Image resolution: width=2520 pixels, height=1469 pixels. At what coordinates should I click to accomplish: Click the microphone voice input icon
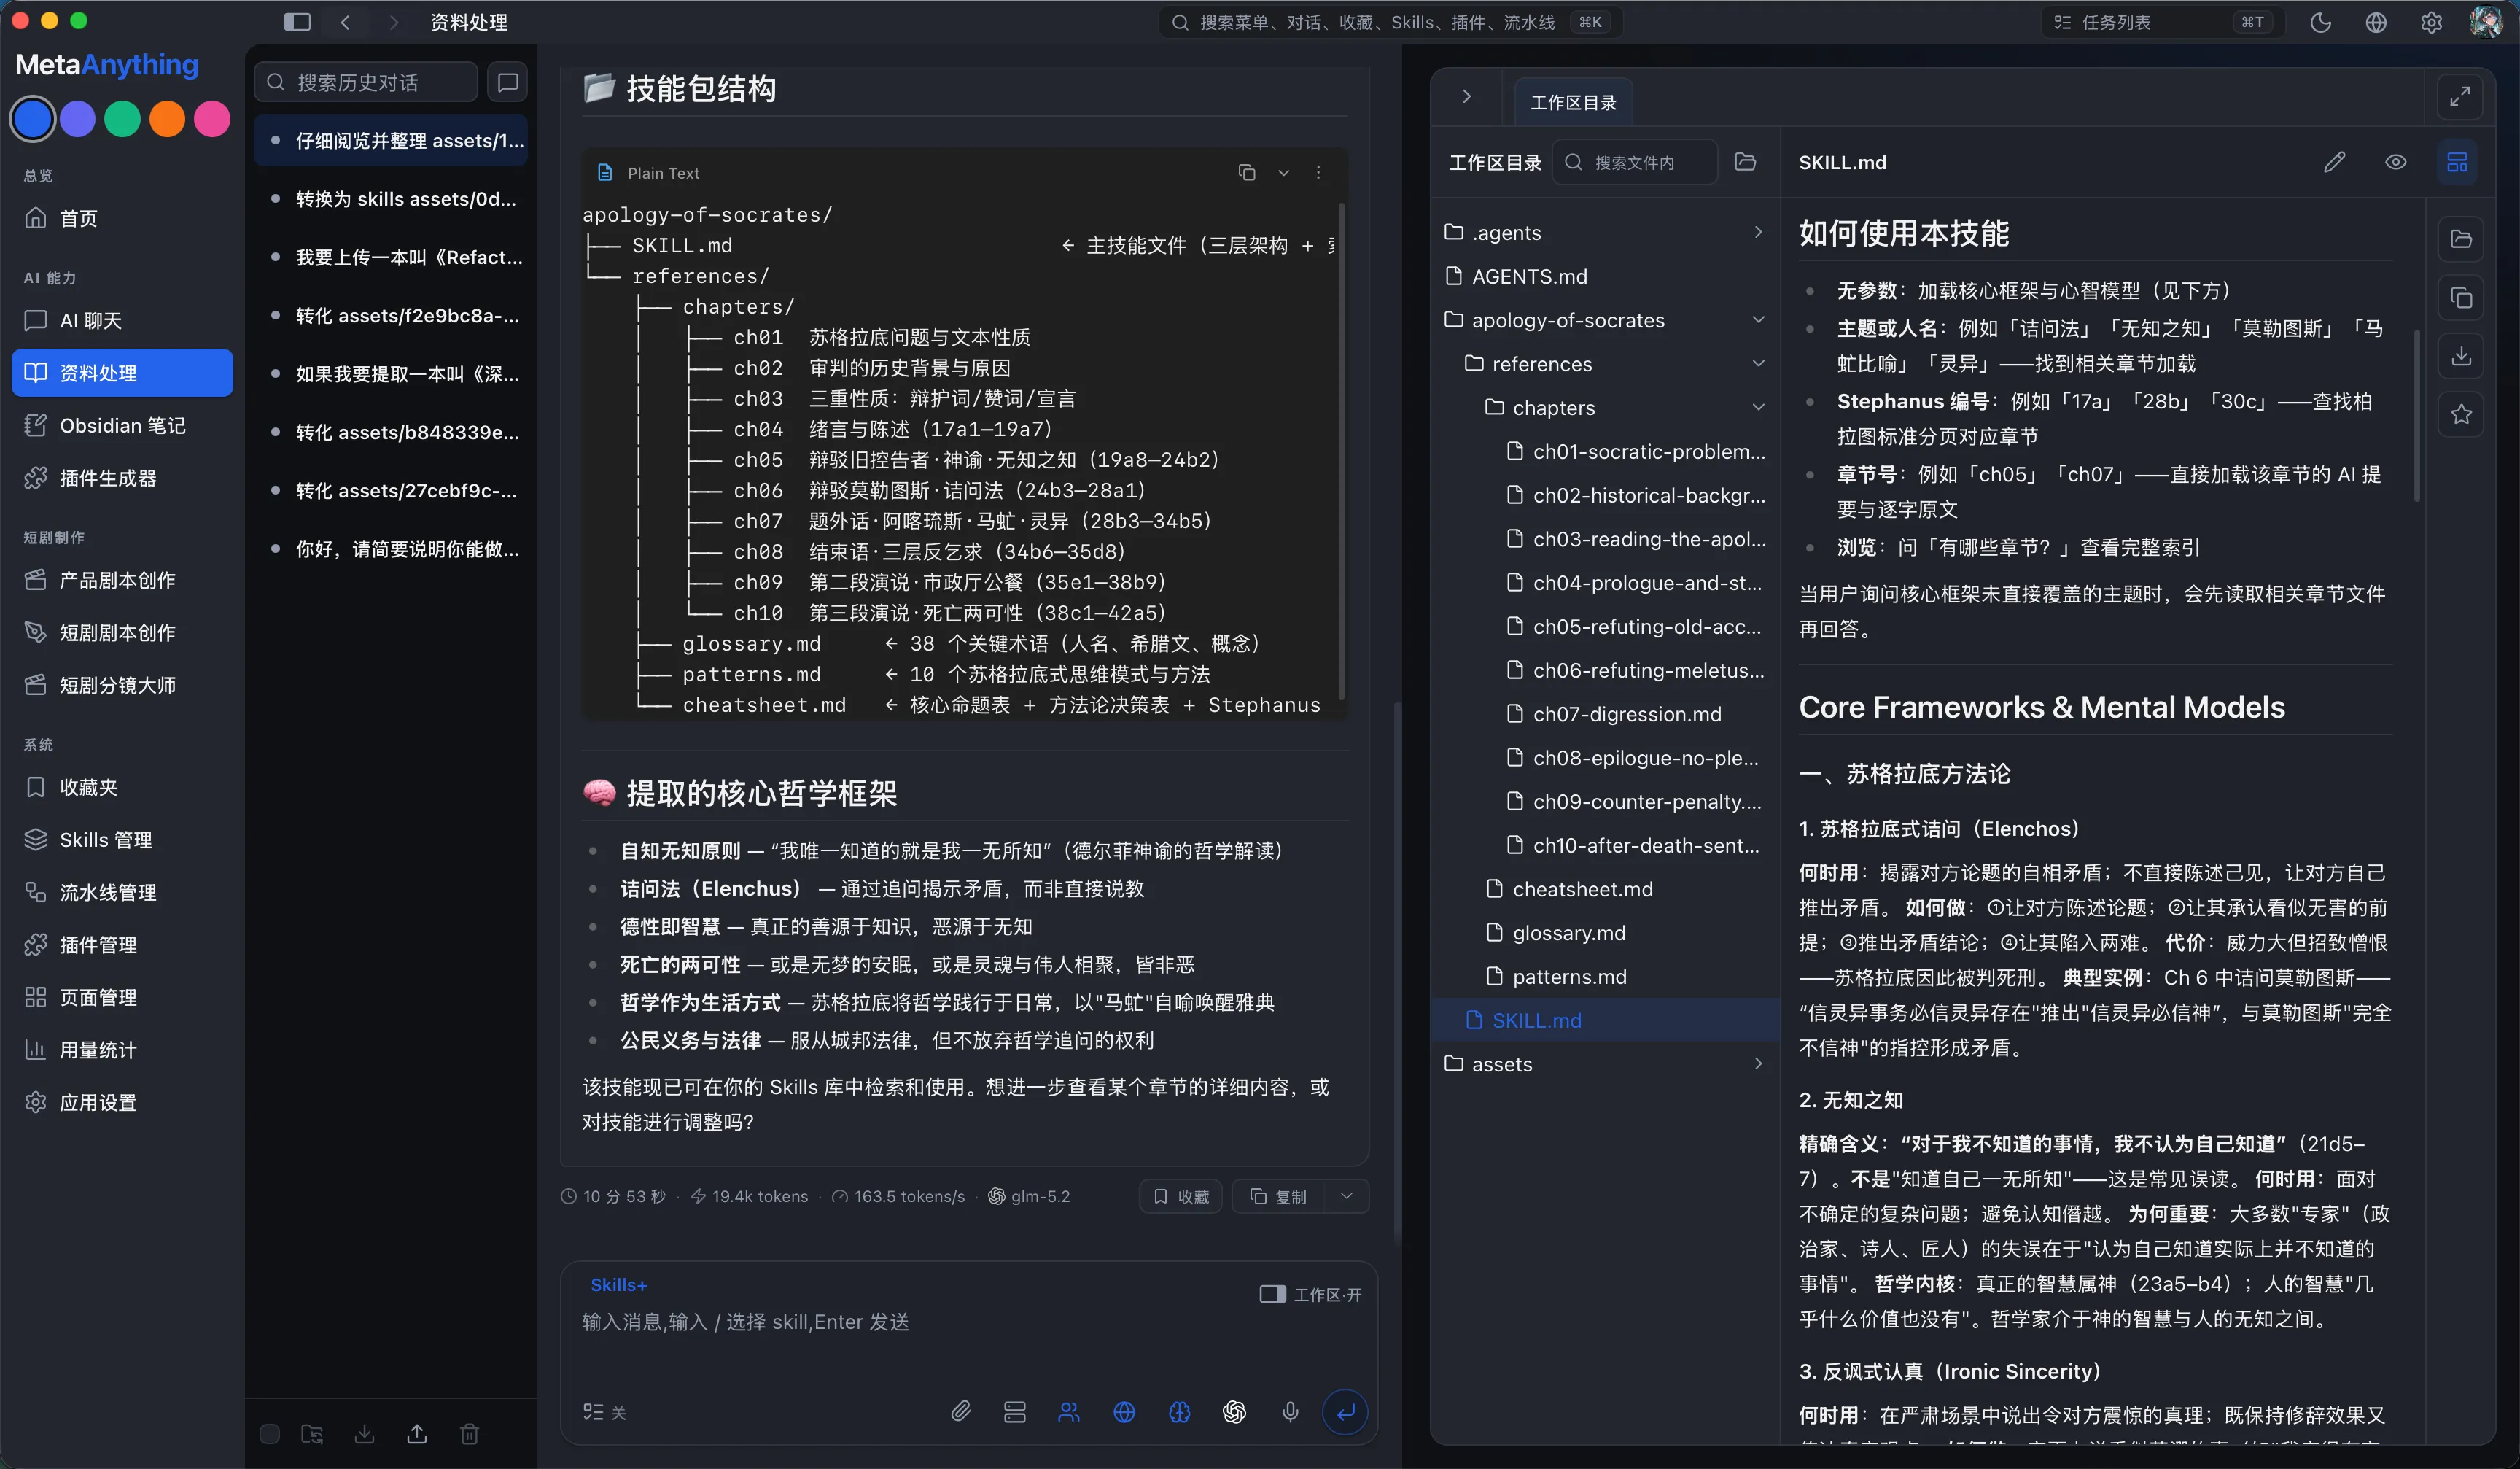click(1290, 1411)
